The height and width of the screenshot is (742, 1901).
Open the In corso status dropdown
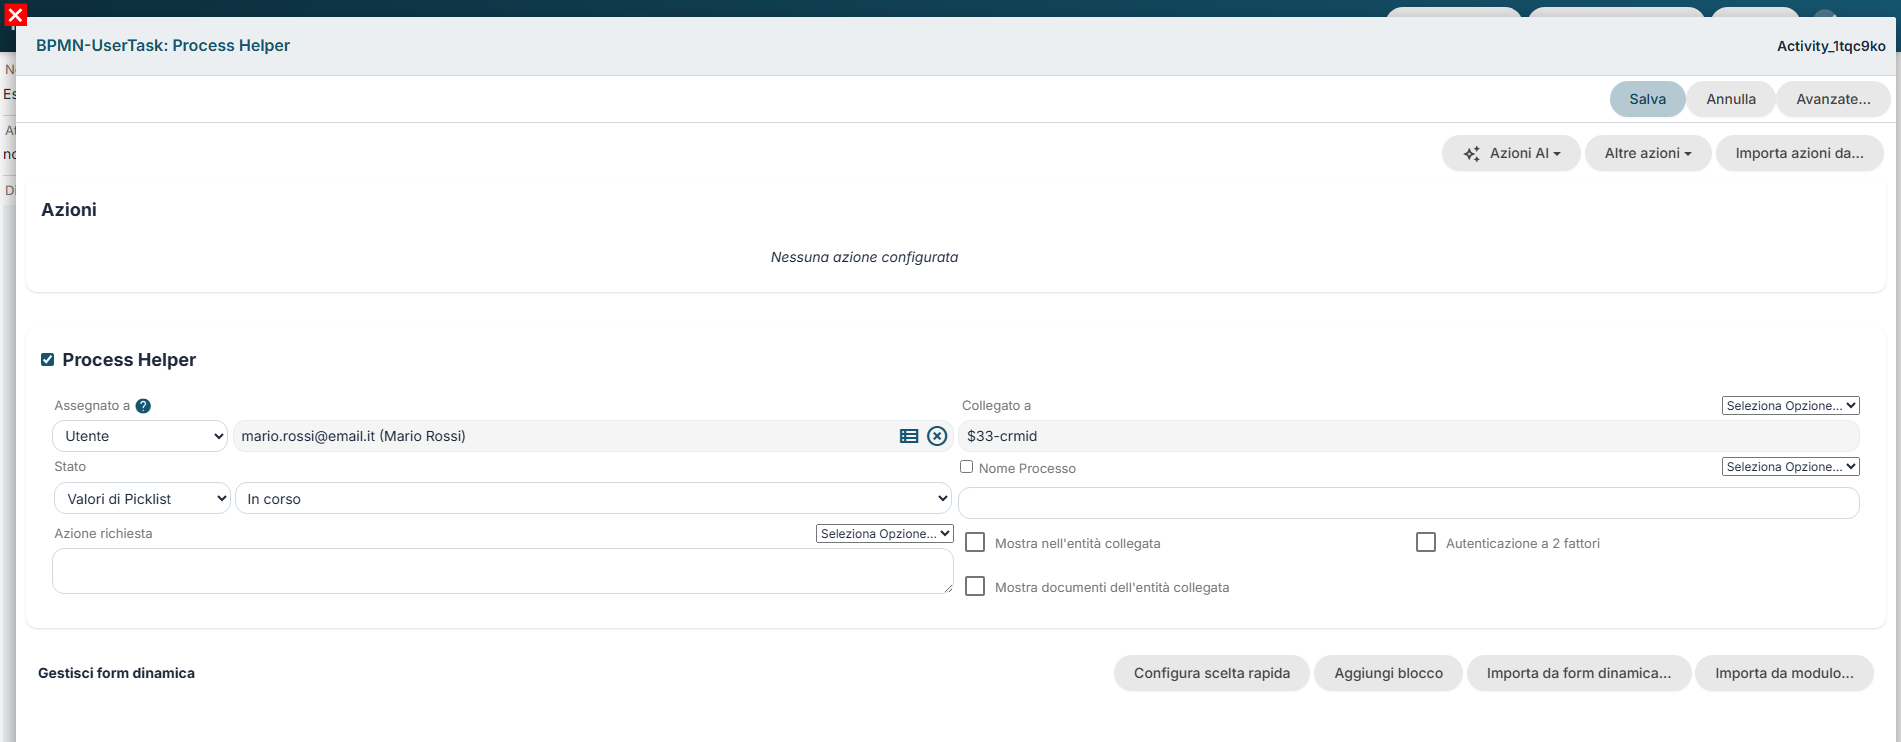(x=593, y=498)
